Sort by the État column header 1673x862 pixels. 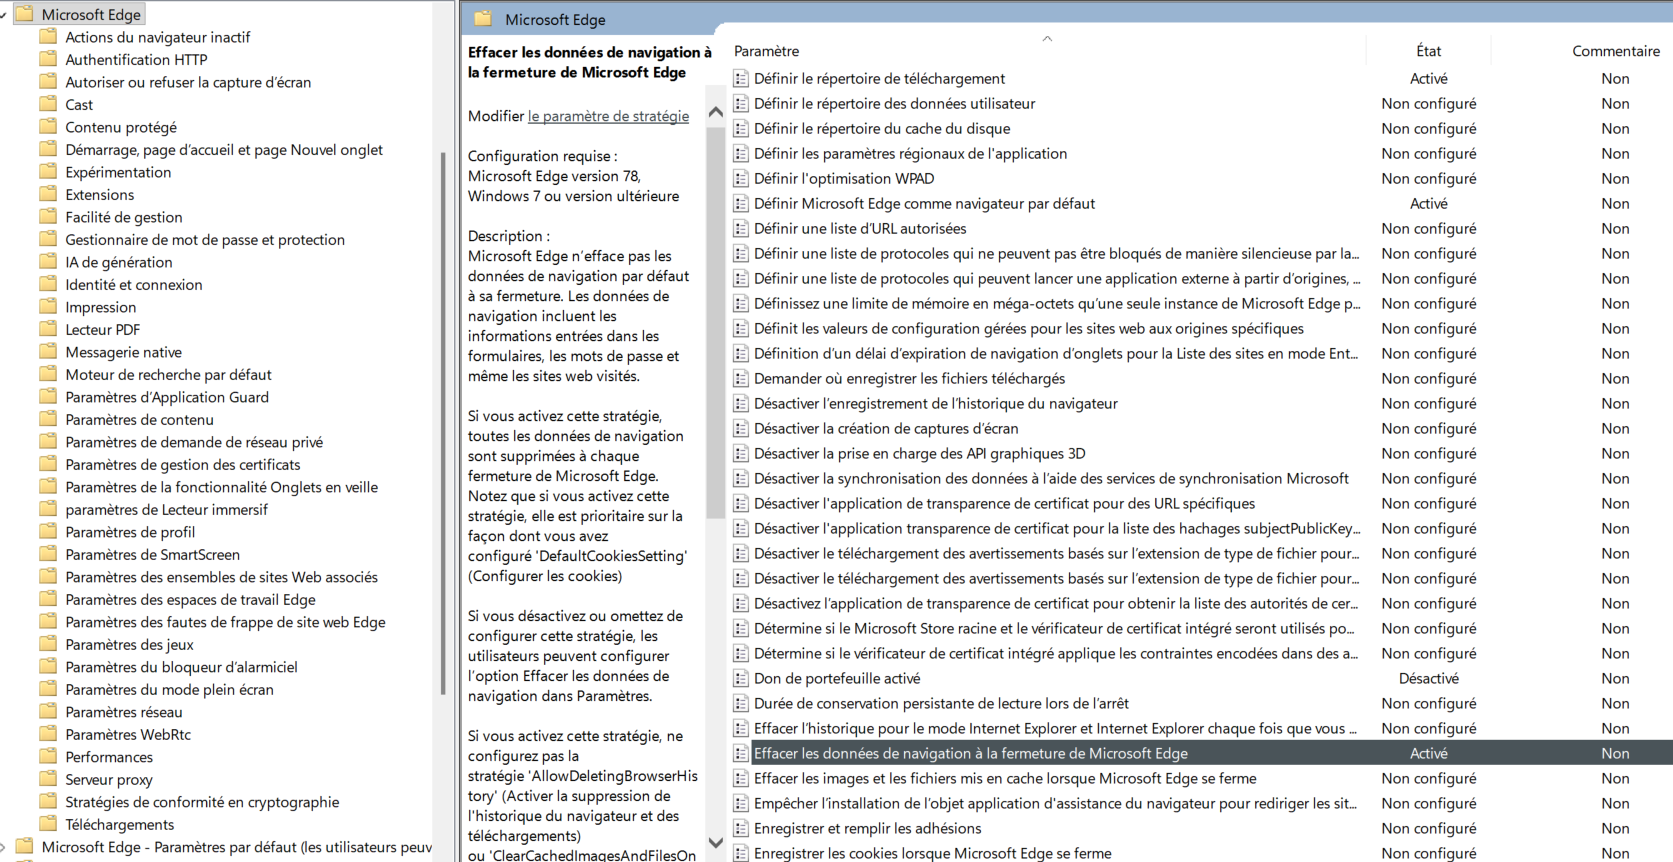(1428, 51)
